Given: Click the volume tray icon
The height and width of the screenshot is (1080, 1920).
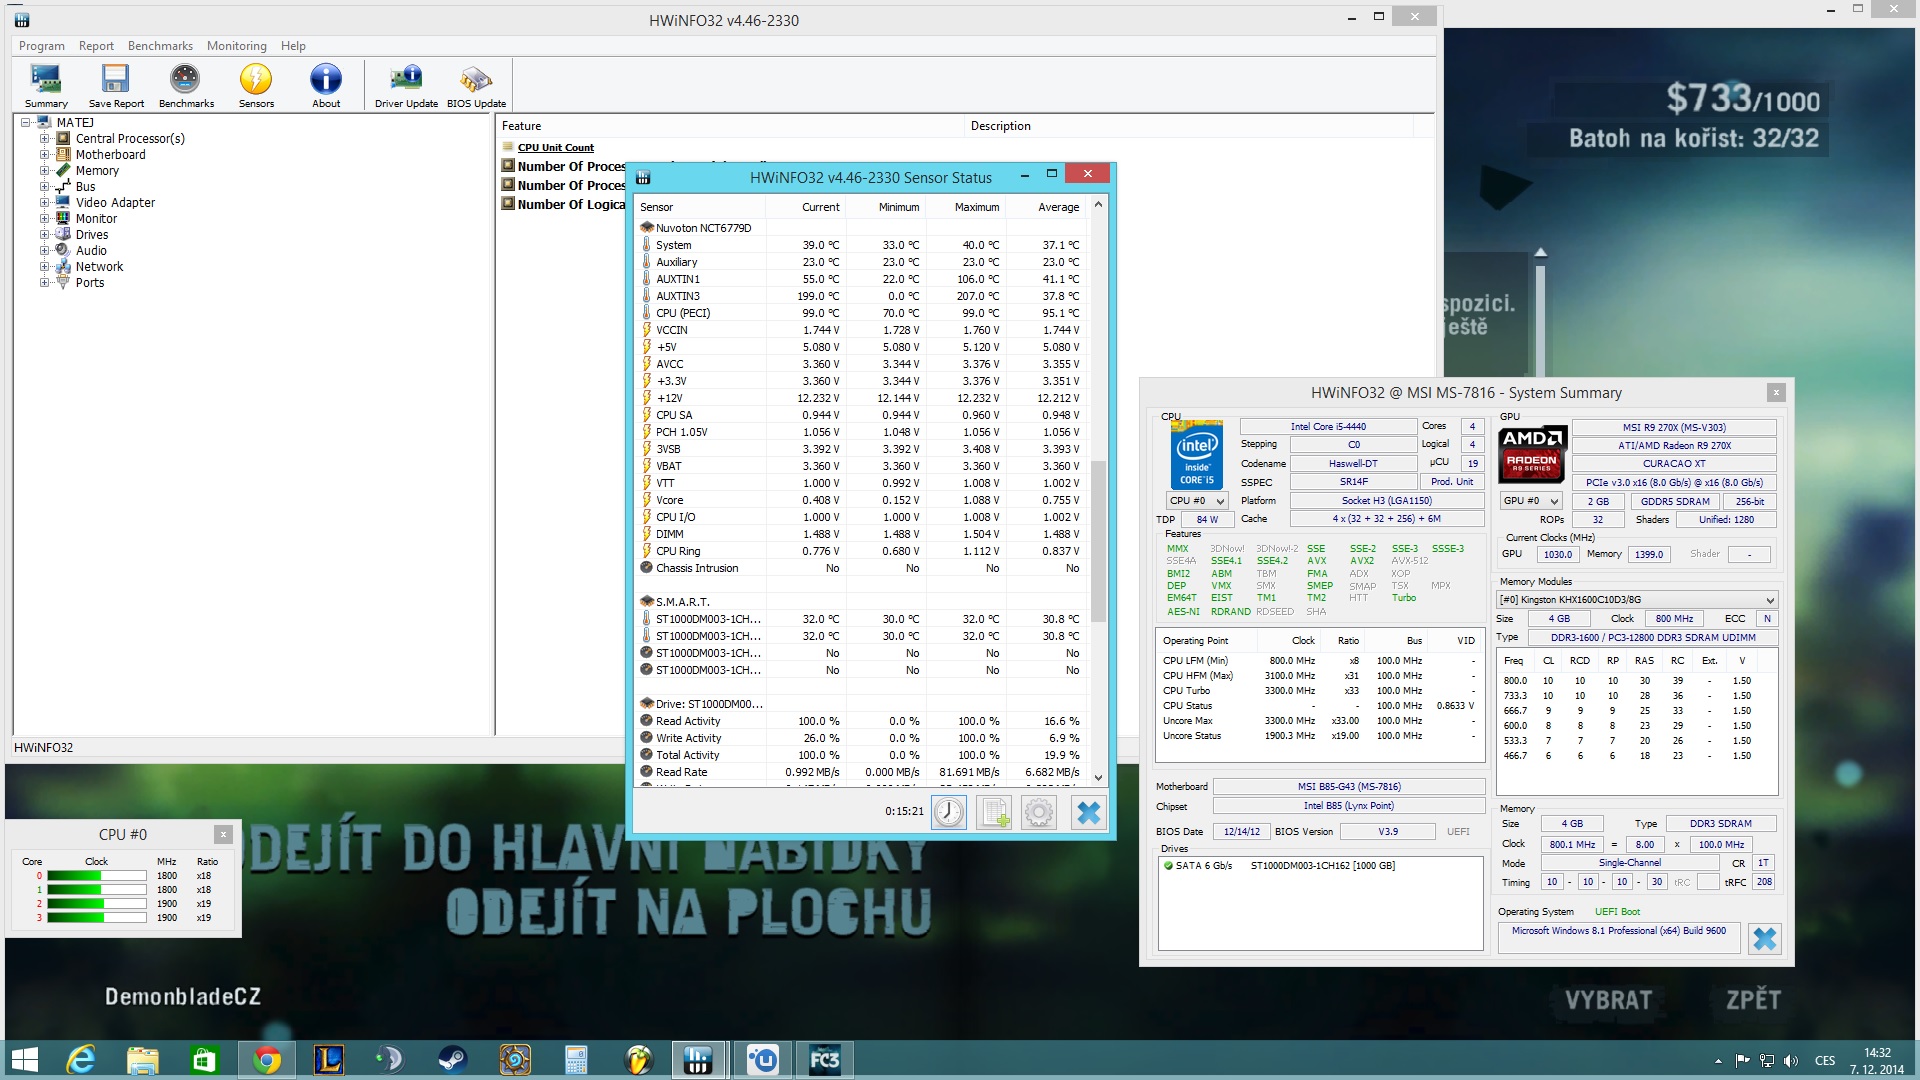Looking at the screenshot, I should (1791, 1061).
